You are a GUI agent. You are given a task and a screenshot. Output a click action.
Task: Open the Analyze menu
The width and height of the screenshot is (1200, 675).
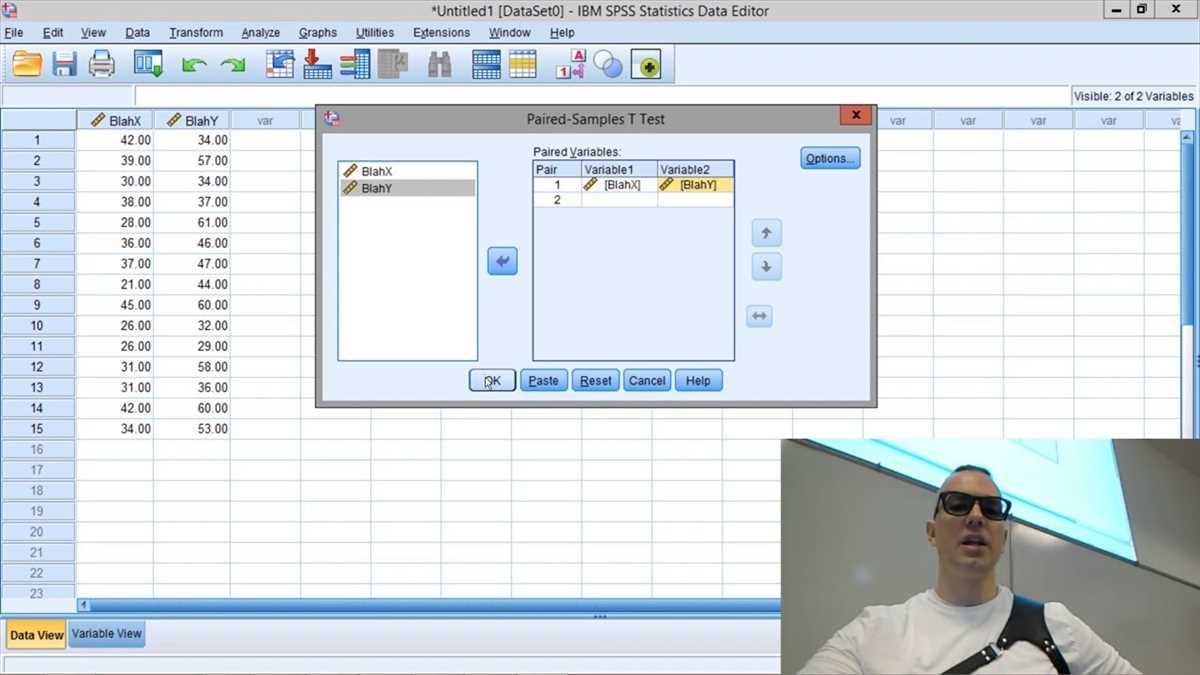pyautogui.click(x=261, y=33)
